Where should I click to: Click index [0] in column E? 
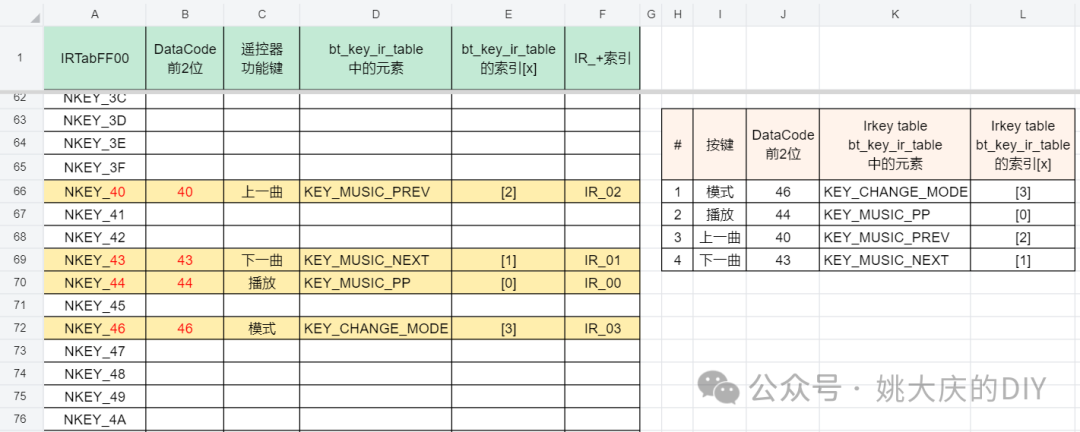tap(508, 283)
